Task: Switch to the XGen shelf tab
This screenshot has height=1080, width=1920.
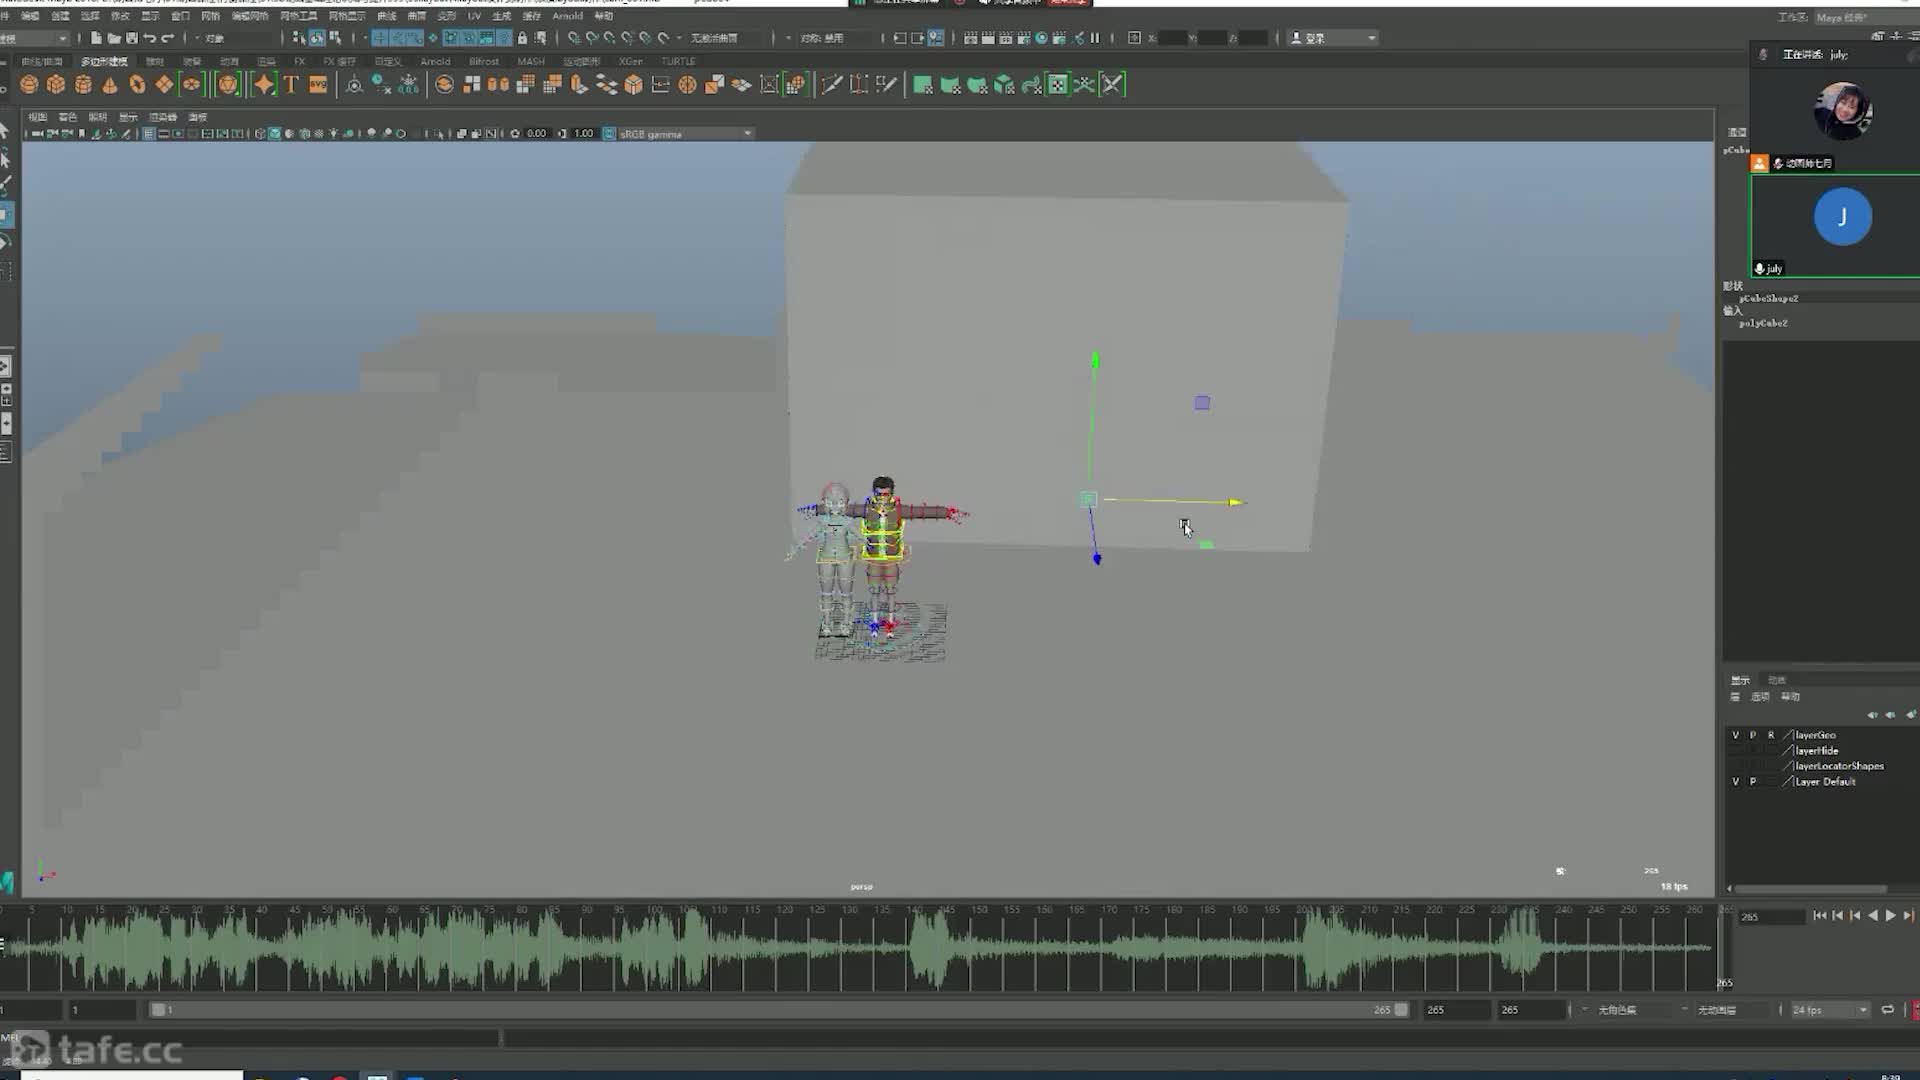Action: point(631,62)
